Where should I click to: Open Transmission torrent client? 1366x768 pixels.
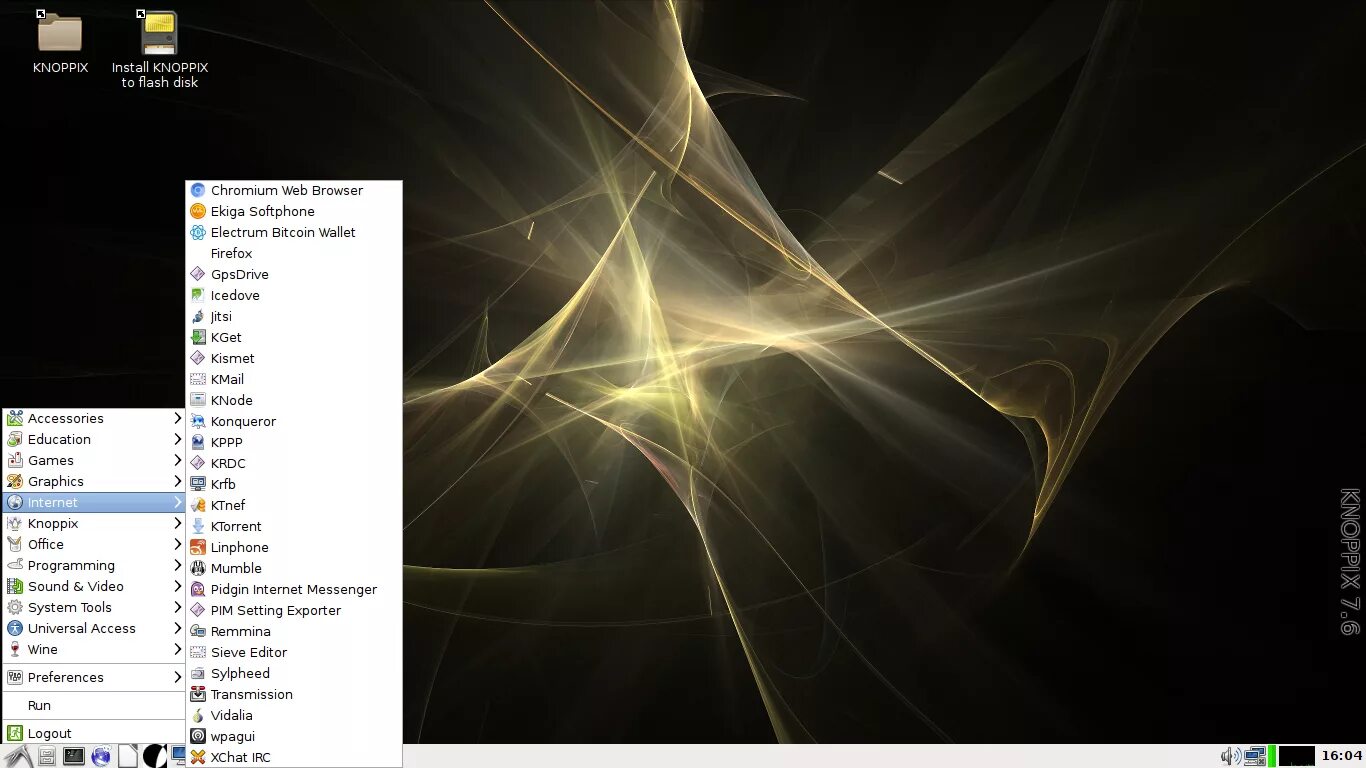click(294, 694)
